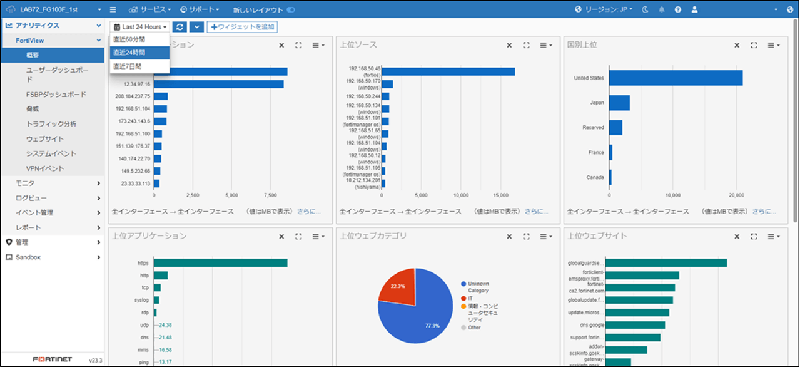Click さらに link in 国別上位 widget
The height and width of the screenshot is (367, 800).
coord(765,211)
